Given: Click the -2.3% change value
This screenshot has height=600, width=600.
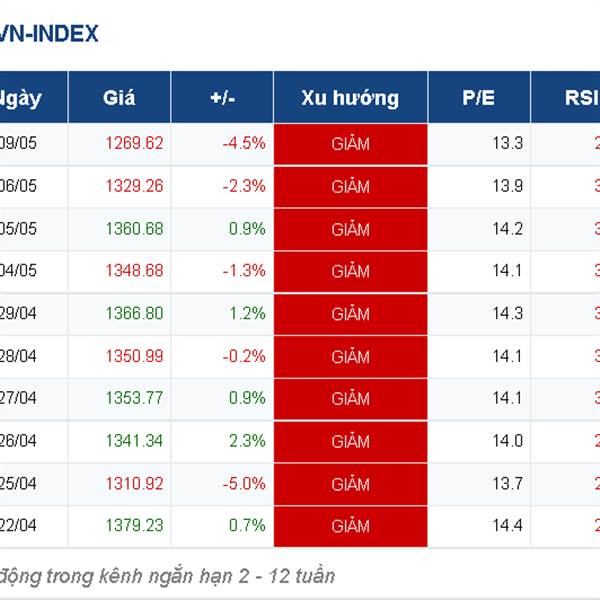Looking at the screenshot, I should point(244,186).
